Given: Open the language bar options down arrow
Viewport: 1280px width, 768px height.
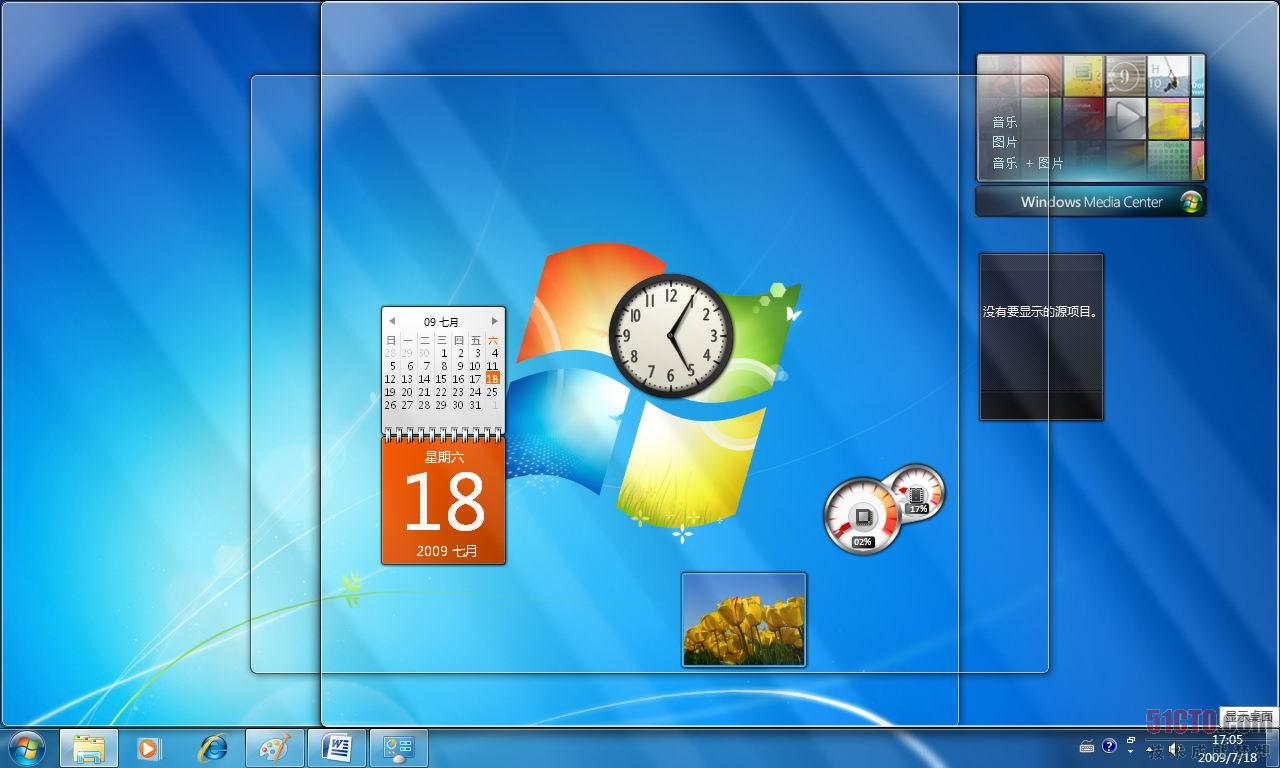Looking at the screenshot, I should (x=1131, y=751).
